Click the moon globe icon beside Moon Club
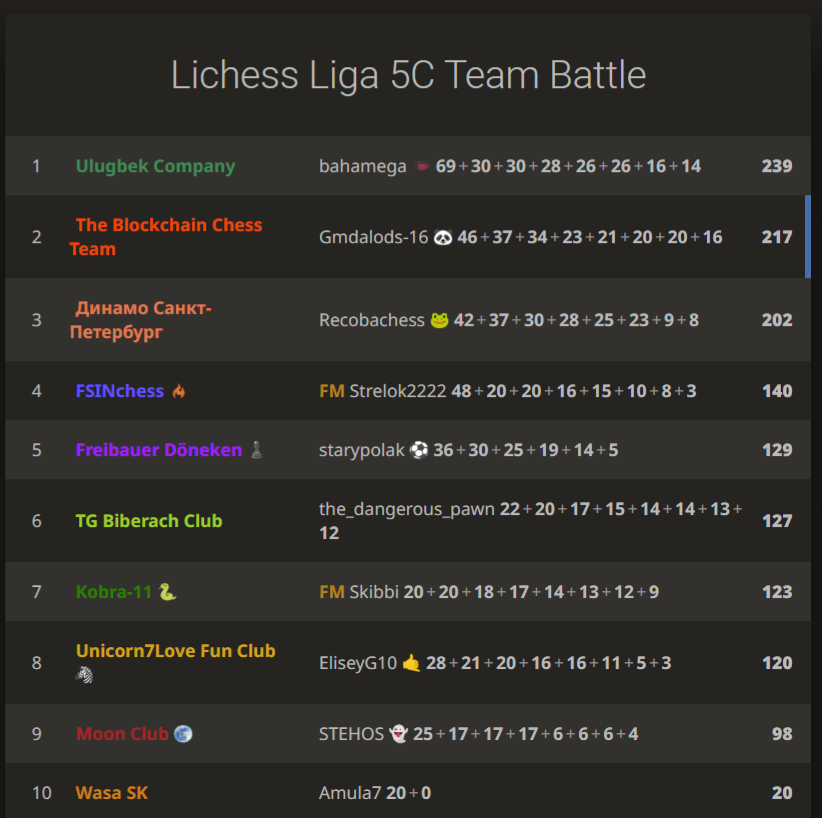Image resolution: width=822 pixels, height=818 pixels. pos(183,734)
